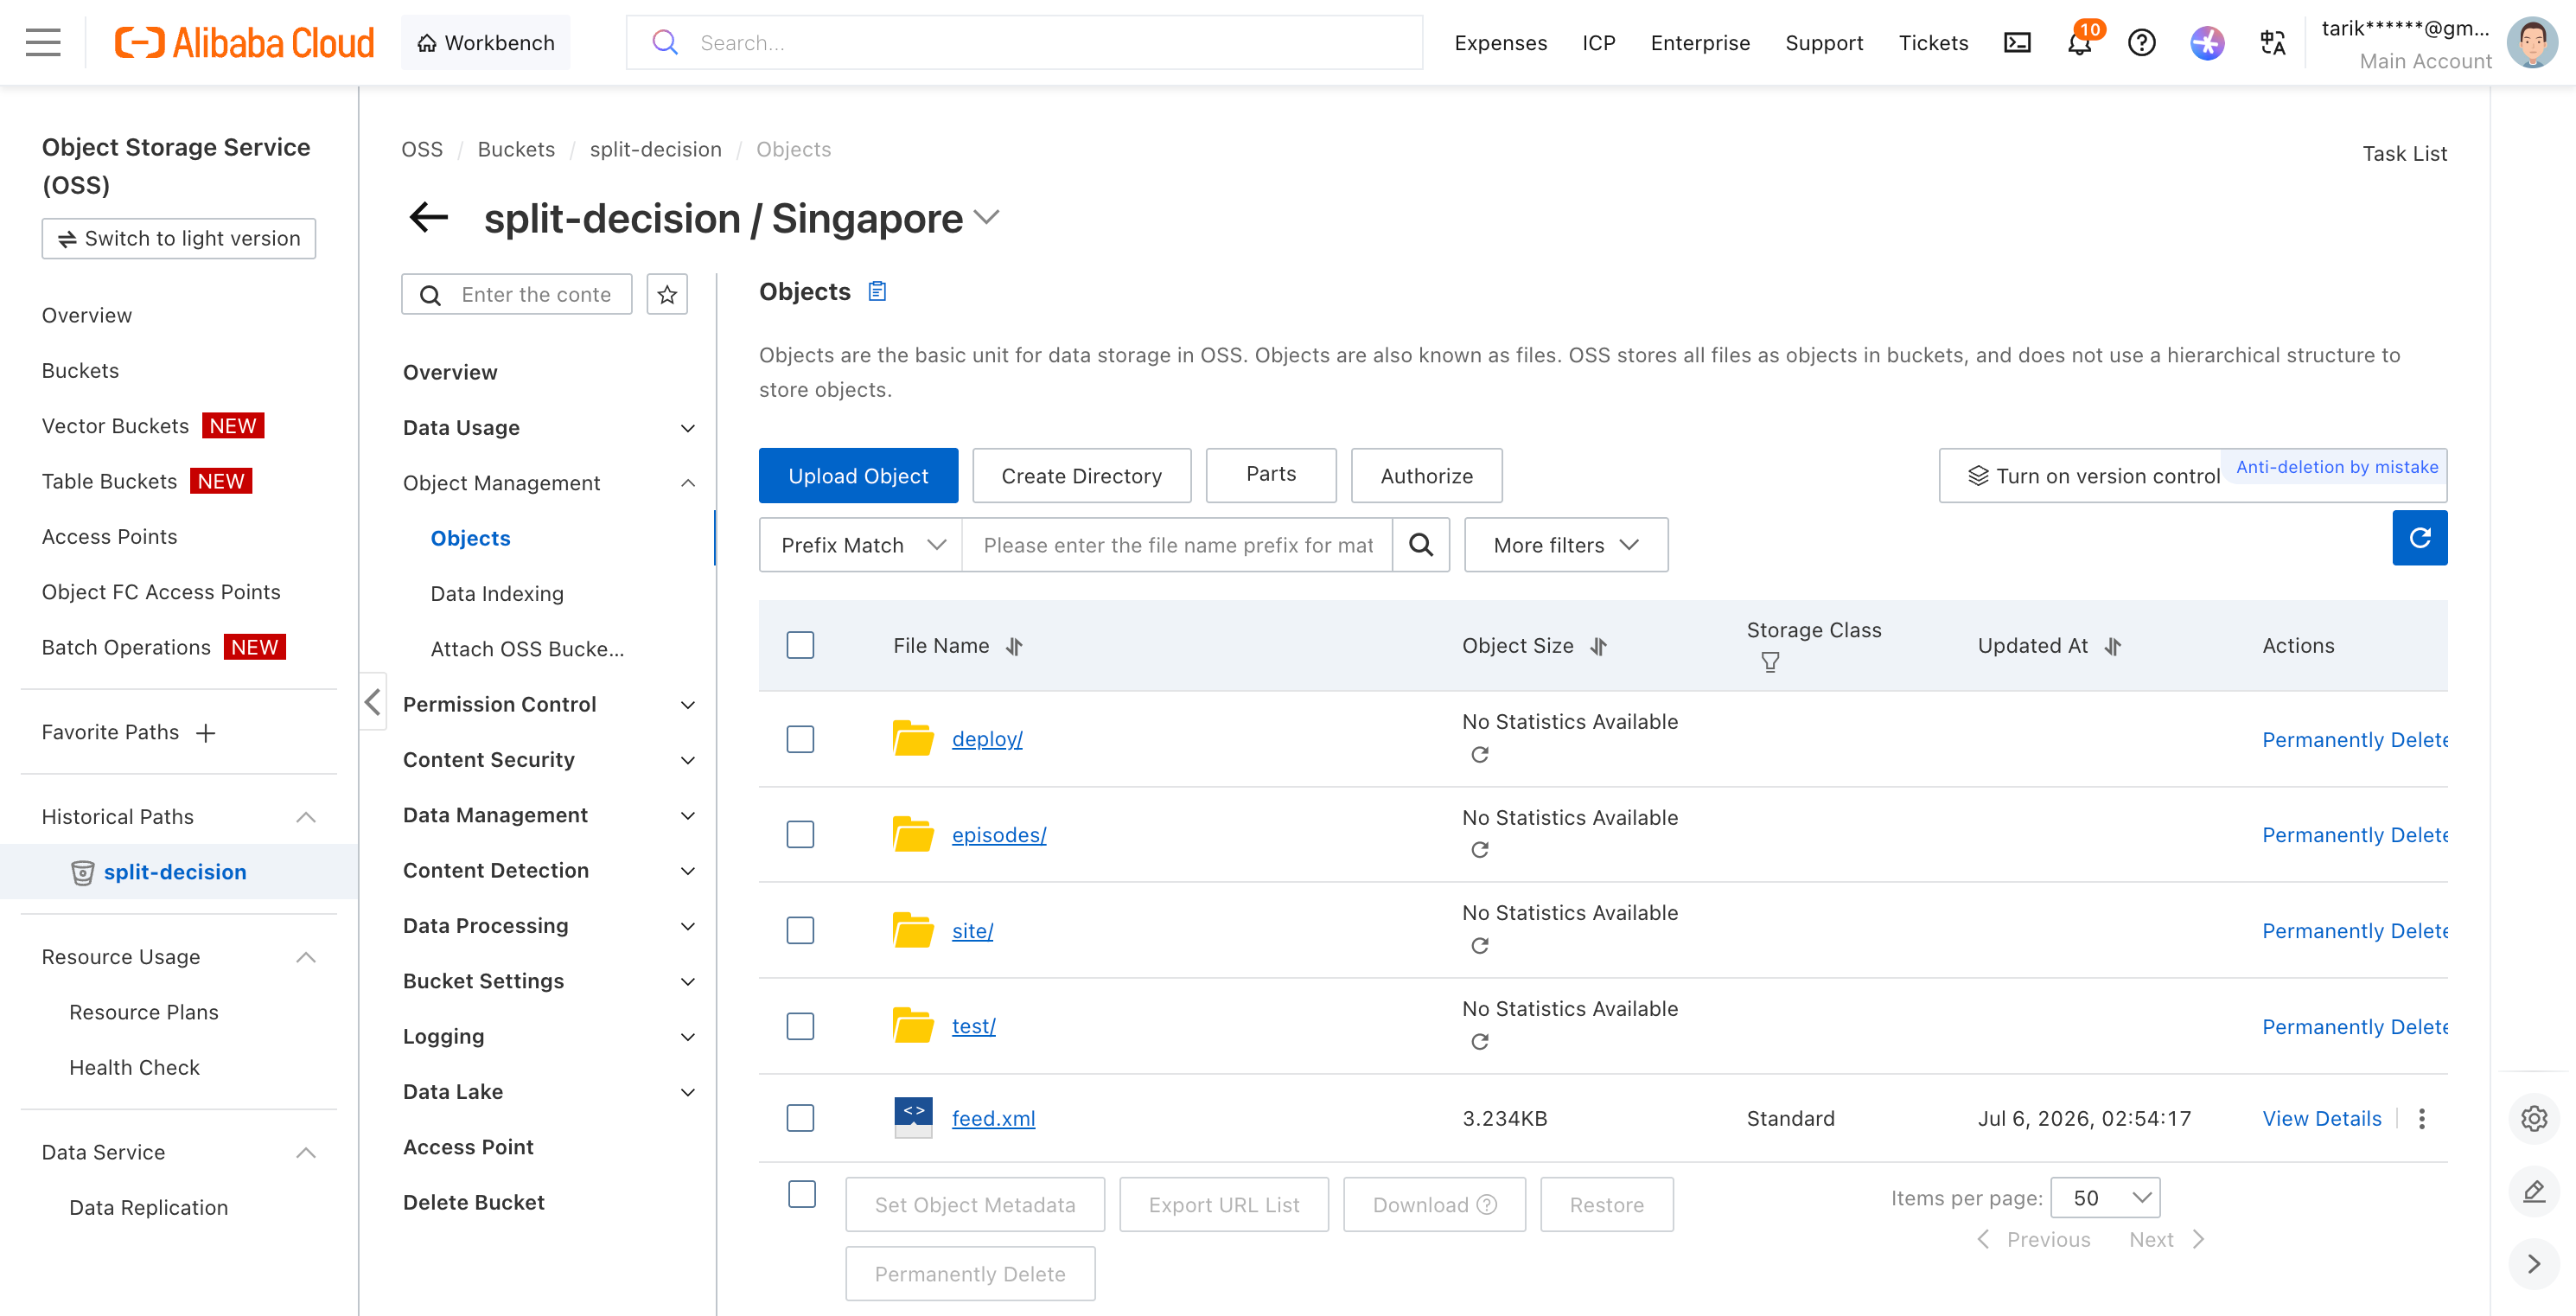Screen dimensions: 2576x1316
Task: Open more actions menu for feed.xml
Action: pyautogui.click(x=2421, y=1118)
